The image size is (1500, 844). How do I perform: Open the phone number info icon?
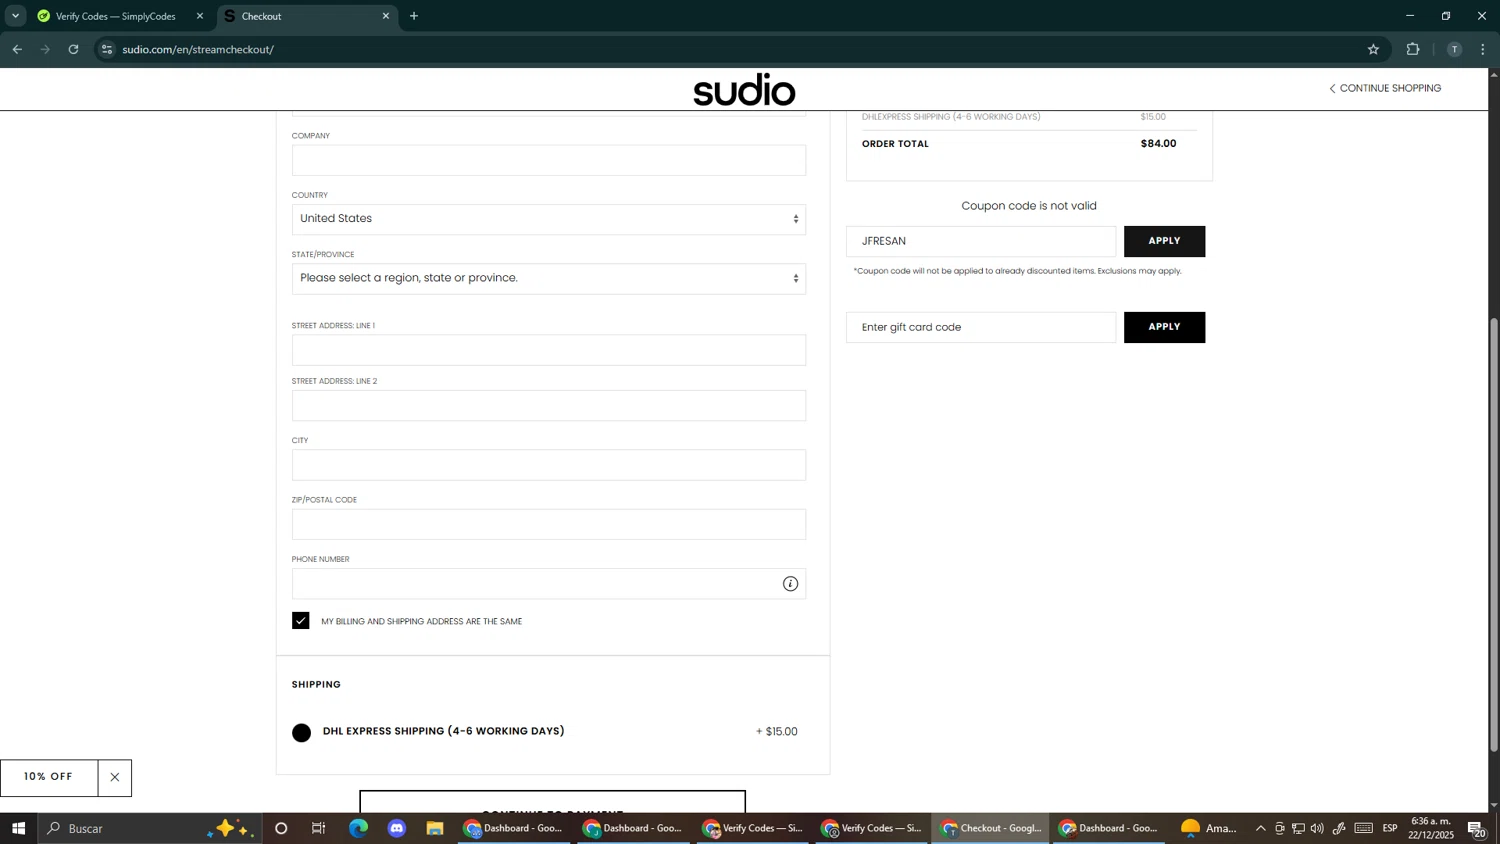[790, 584]
